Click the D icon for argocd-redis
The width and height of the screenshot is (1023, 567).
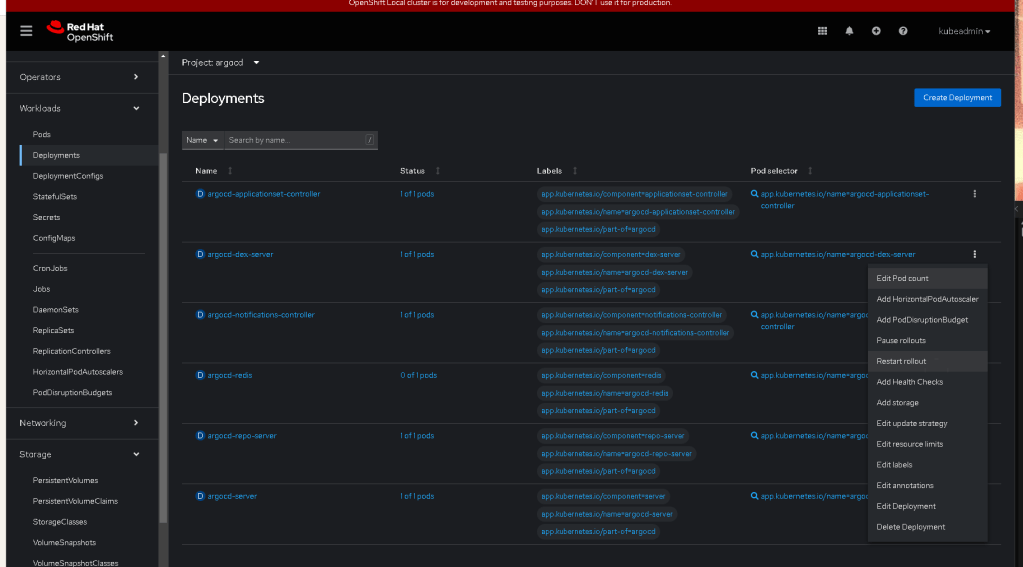(200, 375)
